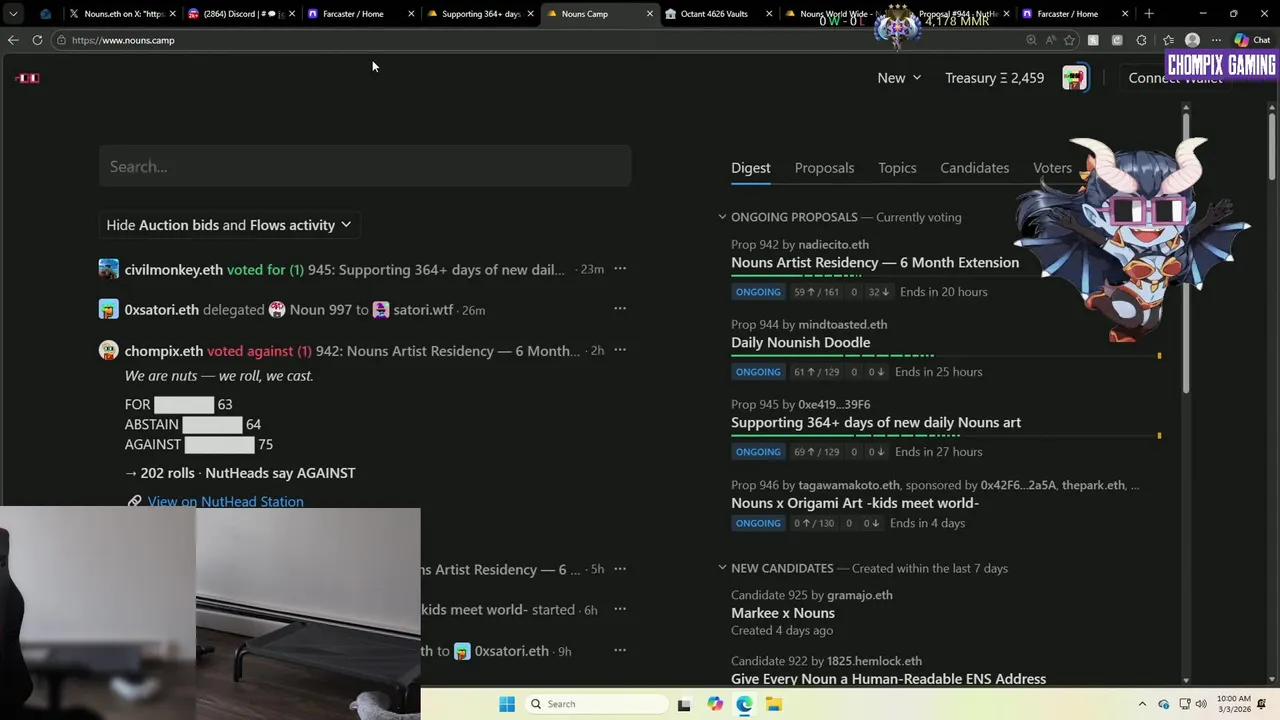Open the volume control in the system tray
The height and width of the screenshot is (720, 1280).
(x=1201, y=704)
